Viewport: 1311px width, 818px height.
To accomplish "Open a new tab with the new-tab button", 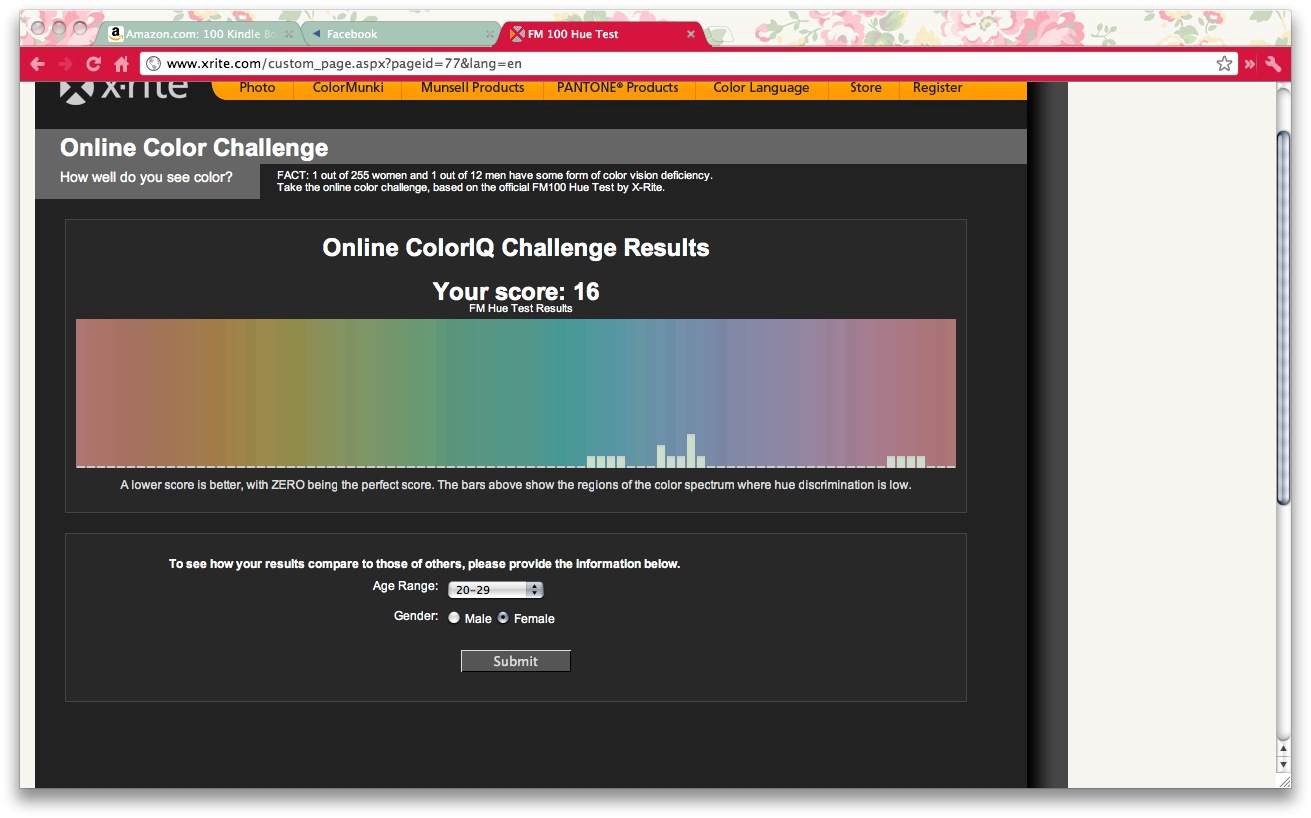I will [721, 34].
